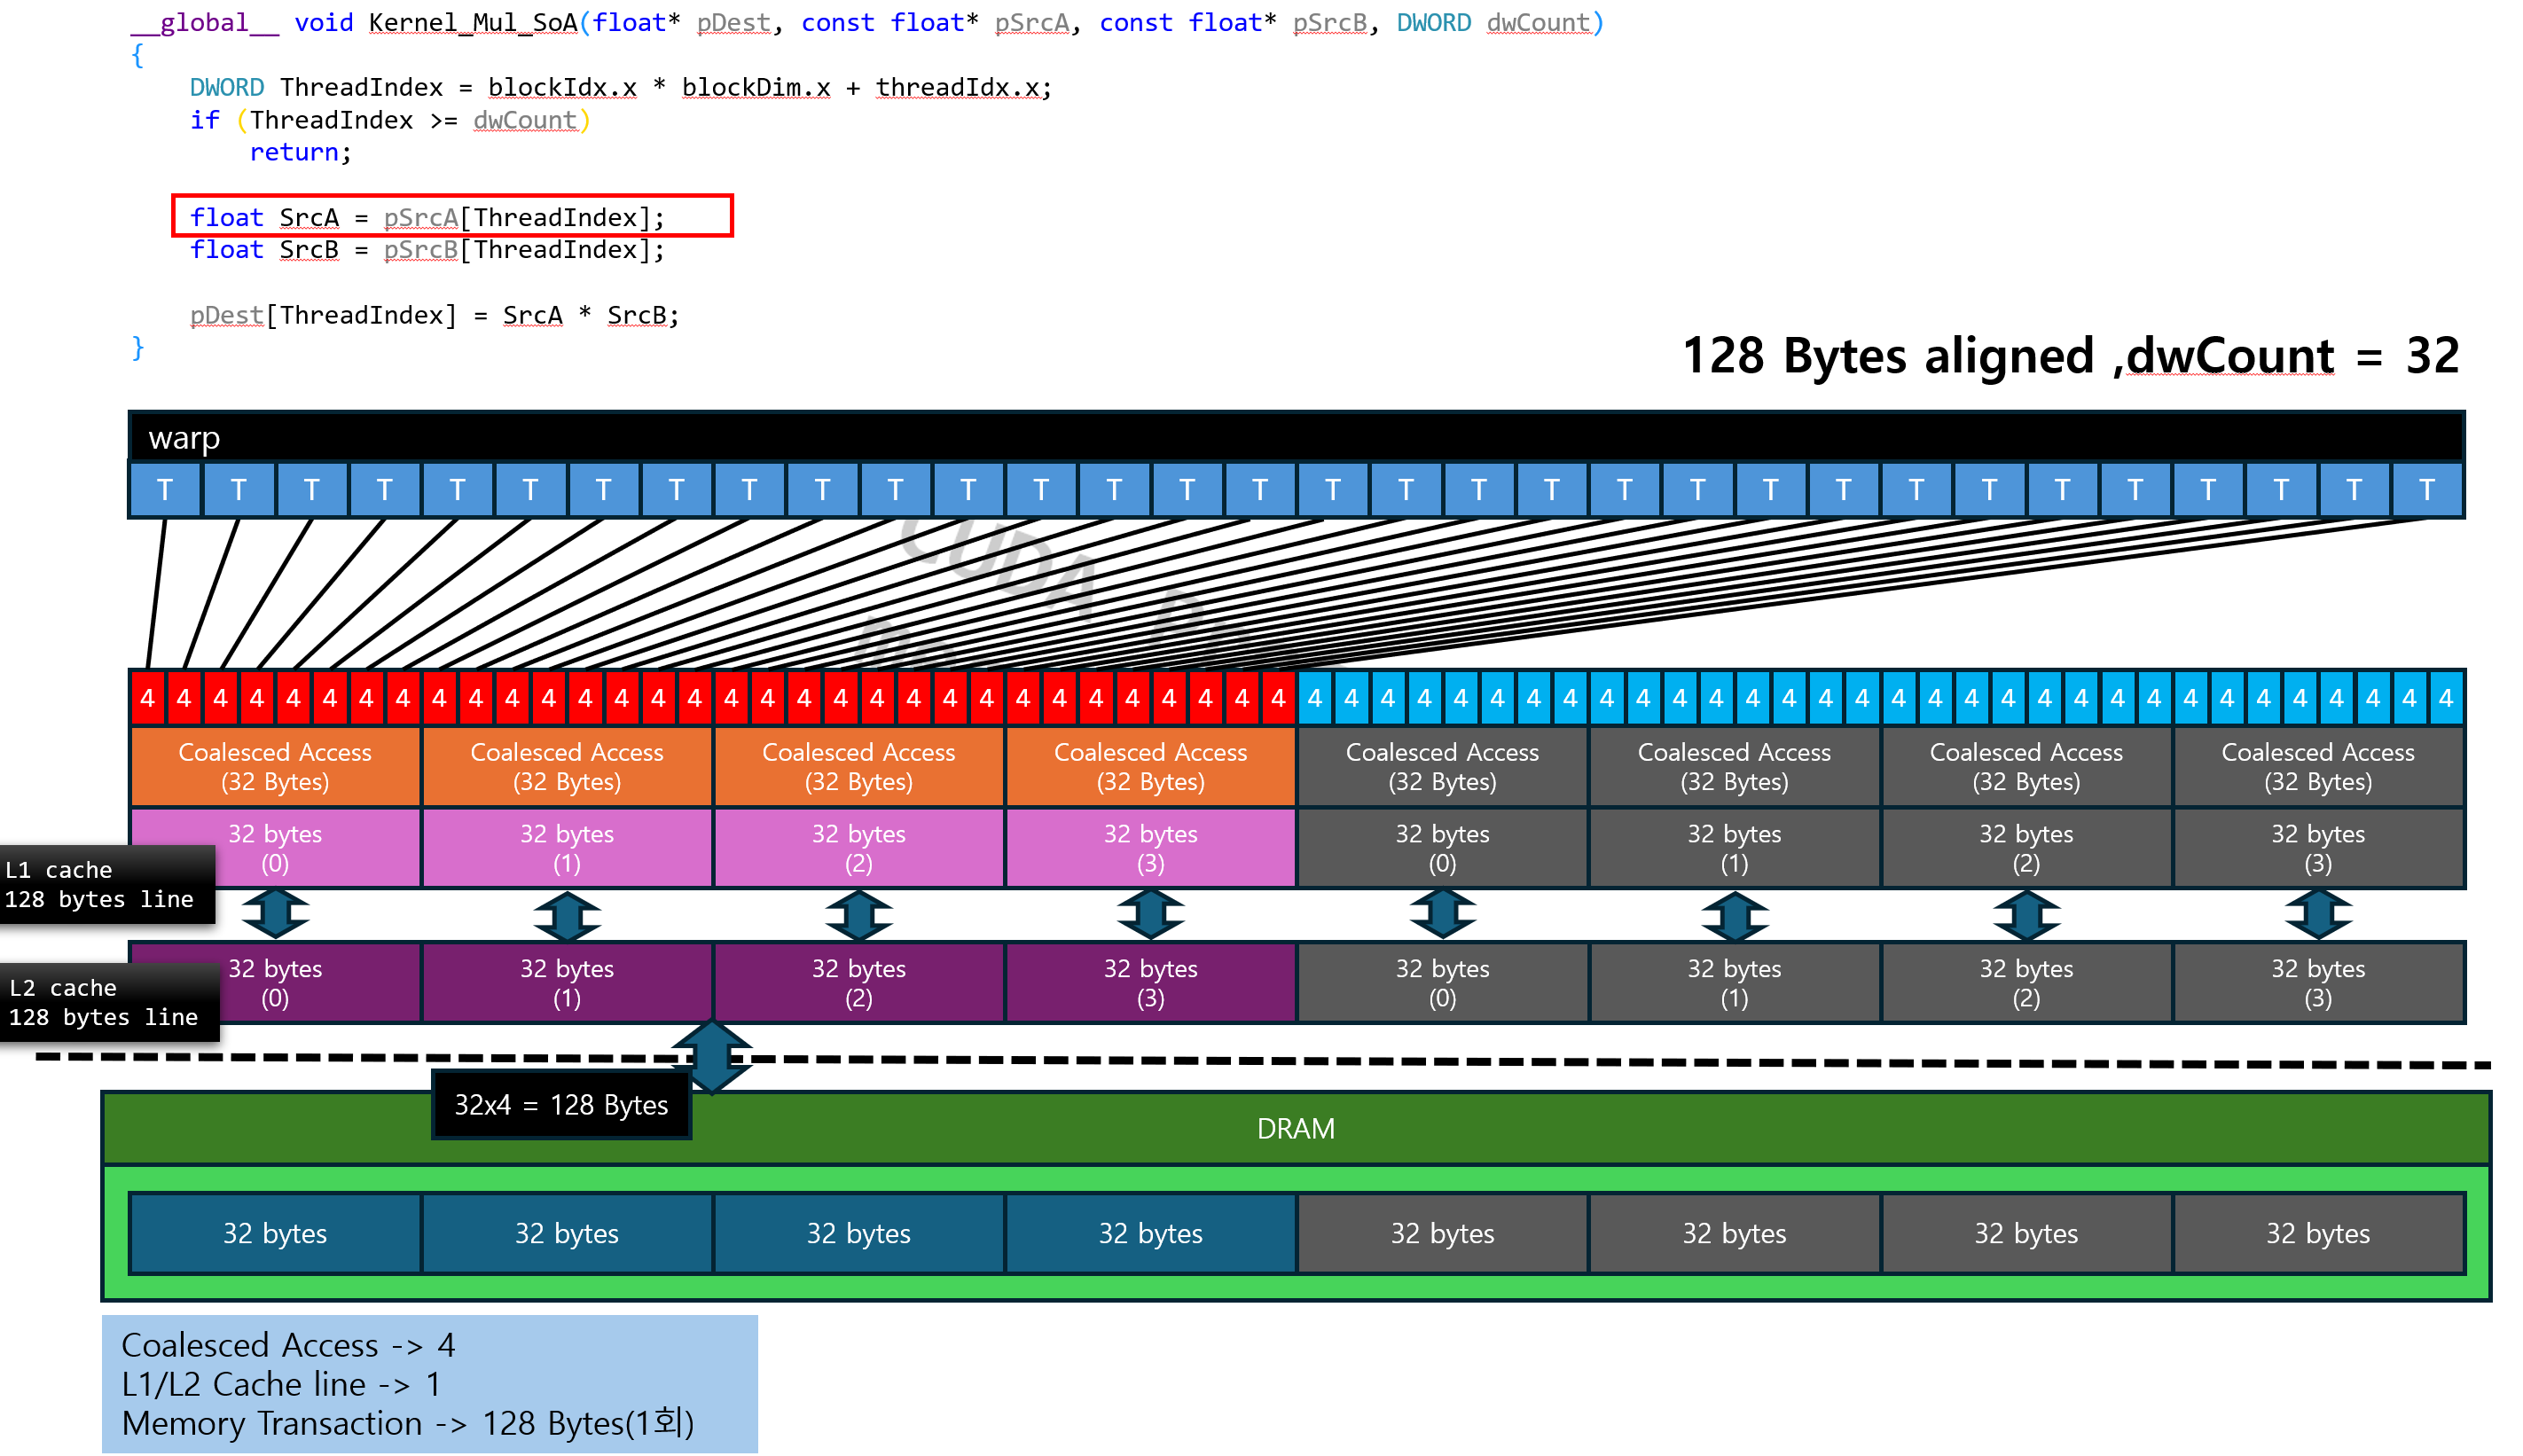Click the first orange "Coalesced Access (32 Bytes)" block
The width and height of the screenshot is (2523, 1456).
[x=275, y=767]
